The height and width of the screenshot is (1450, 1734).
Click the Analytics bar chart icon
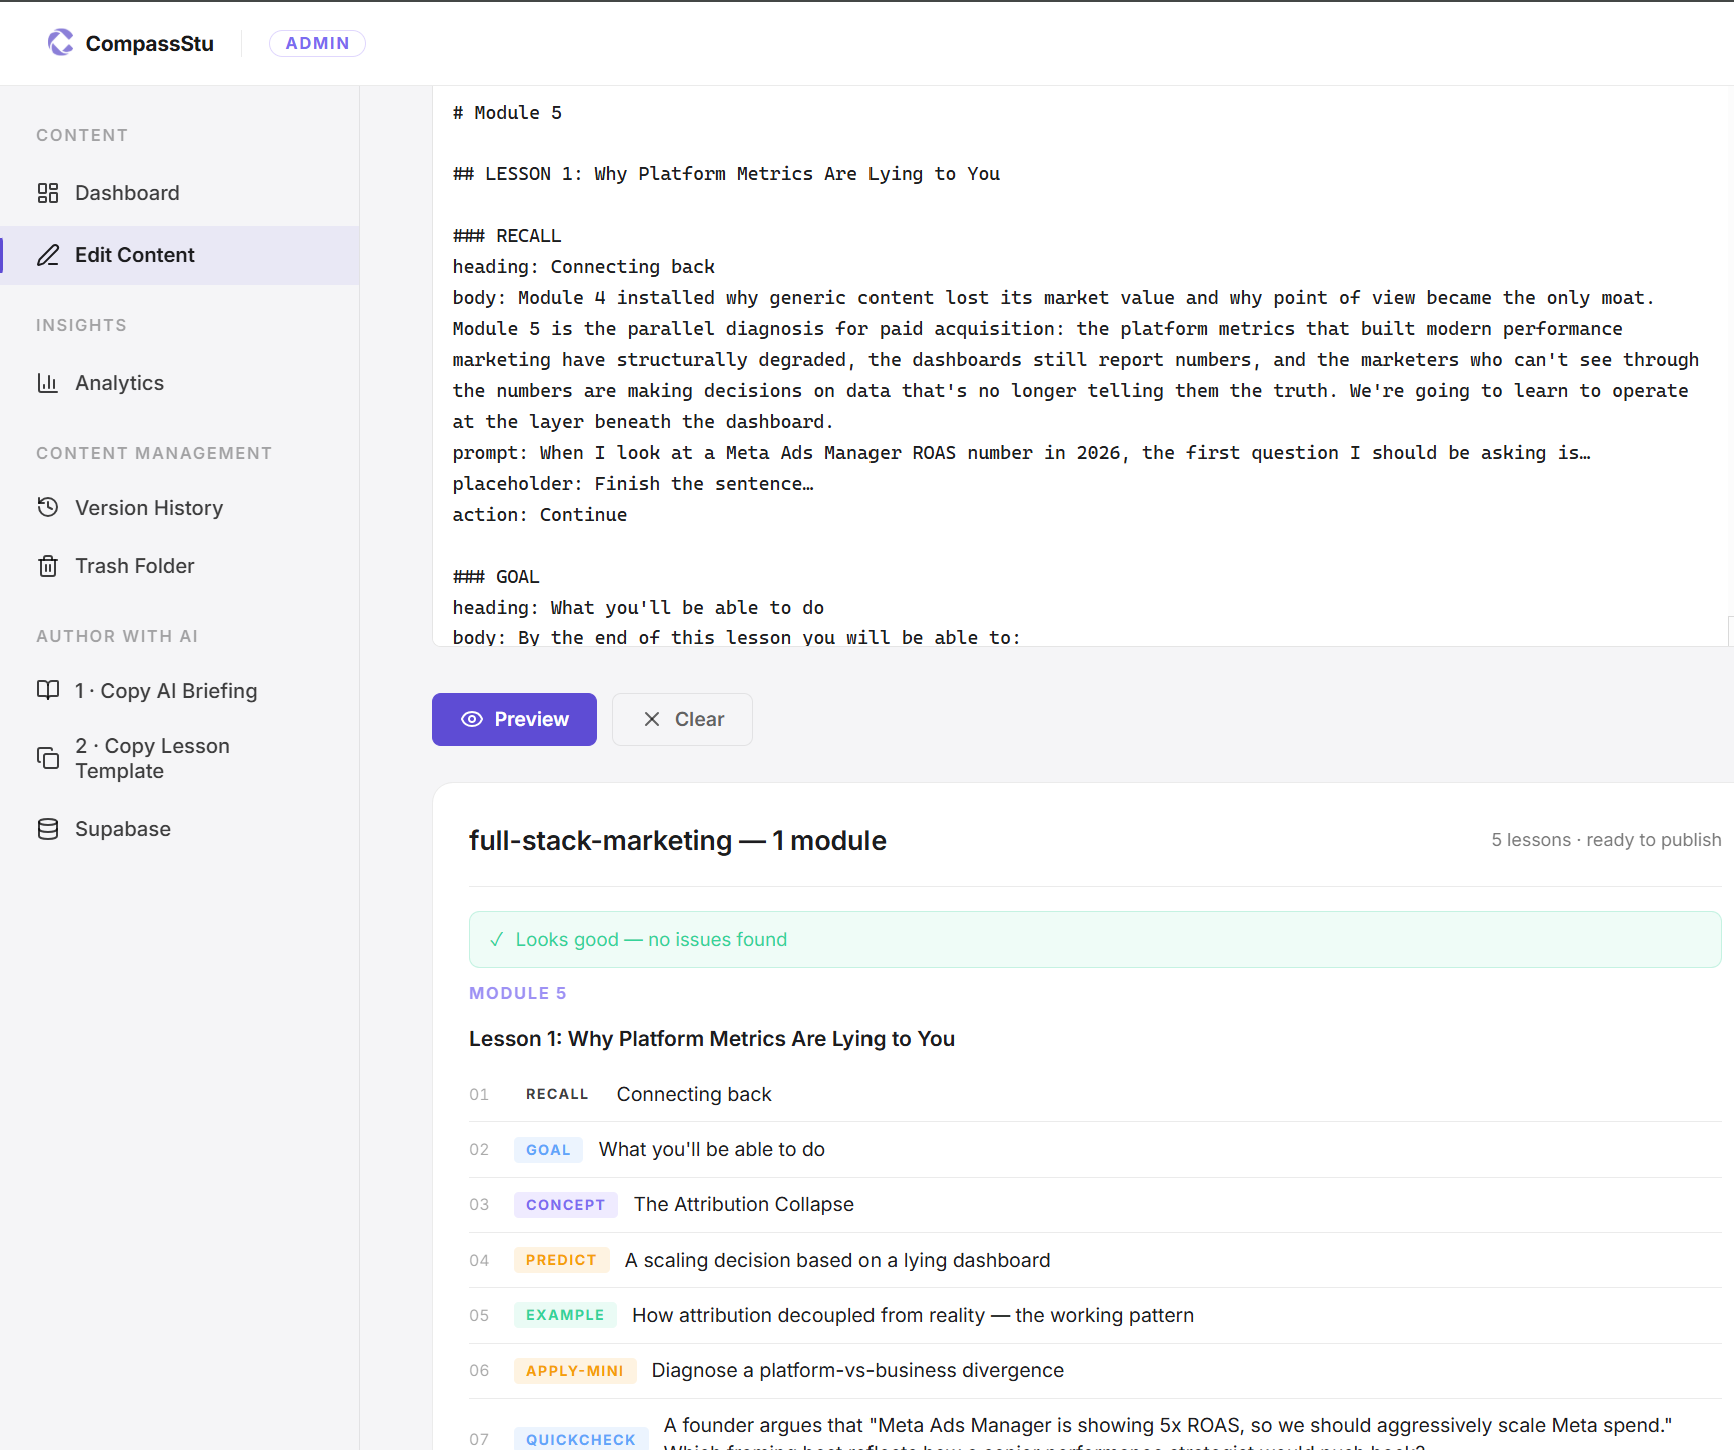[x=48, y=383]
